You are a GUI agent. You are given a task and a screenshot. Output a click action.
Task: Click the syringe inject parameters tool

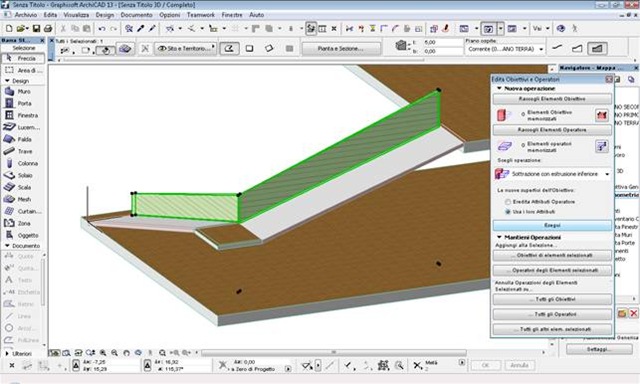point(152,29)
